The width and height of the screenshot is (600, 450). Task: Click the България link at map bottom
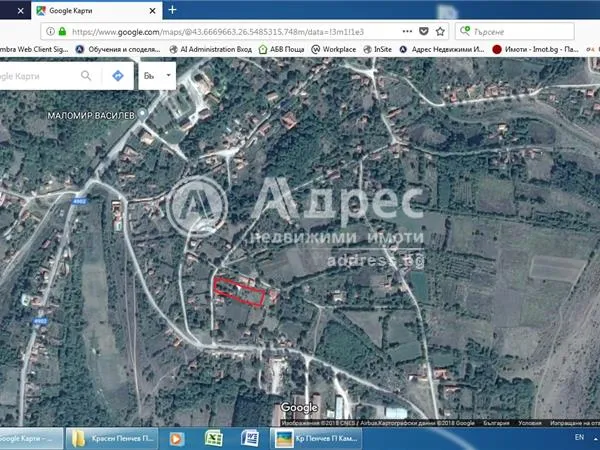(x=496, y=423)
